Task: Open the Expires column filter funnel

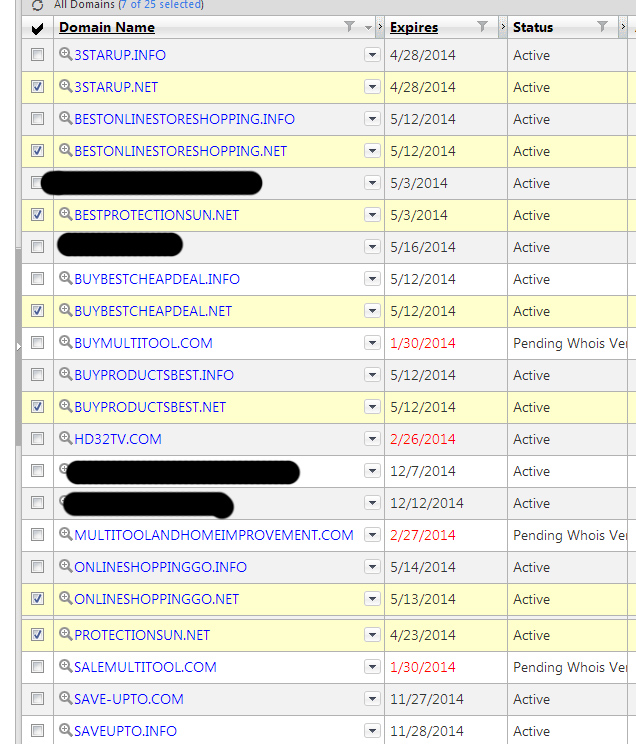Action: [x=482, y=27]
